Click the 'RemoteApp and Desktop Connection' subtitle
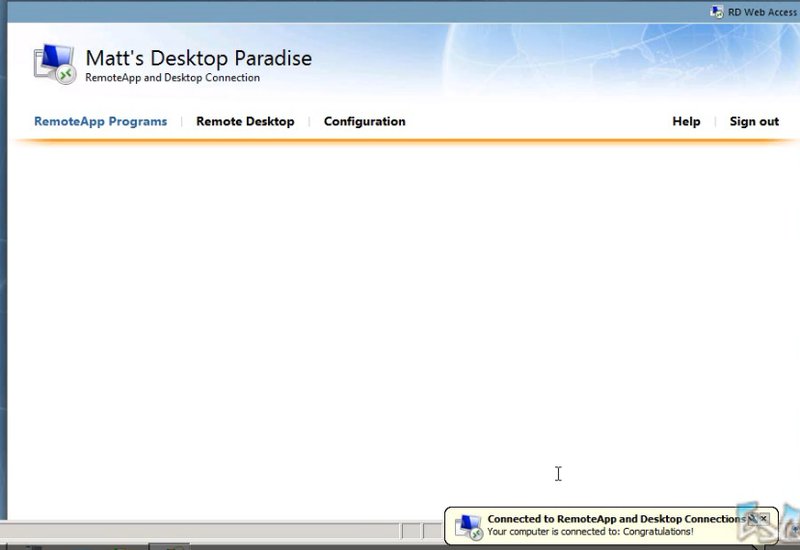The width and height of the screenshot is (800, 550). (x=172, y=78)
